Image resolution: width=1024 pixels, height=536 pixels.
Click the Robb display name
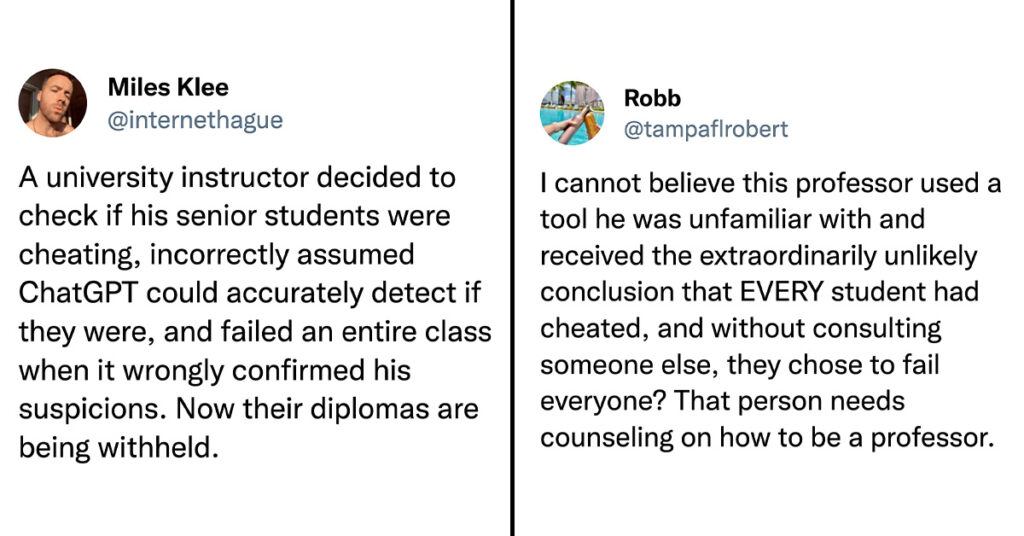652,98
